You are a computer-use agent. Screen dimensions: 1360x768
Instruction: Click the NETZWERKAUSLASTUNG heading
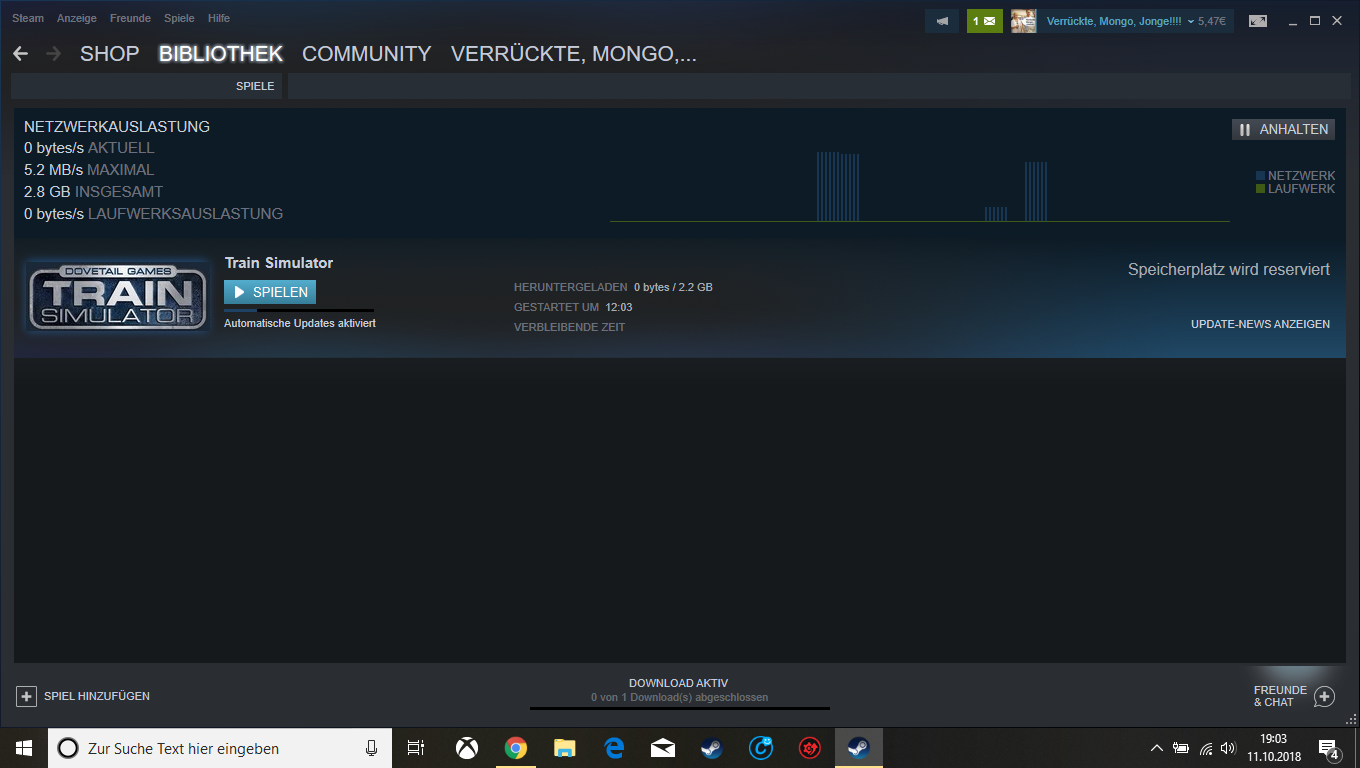point(117,127)
